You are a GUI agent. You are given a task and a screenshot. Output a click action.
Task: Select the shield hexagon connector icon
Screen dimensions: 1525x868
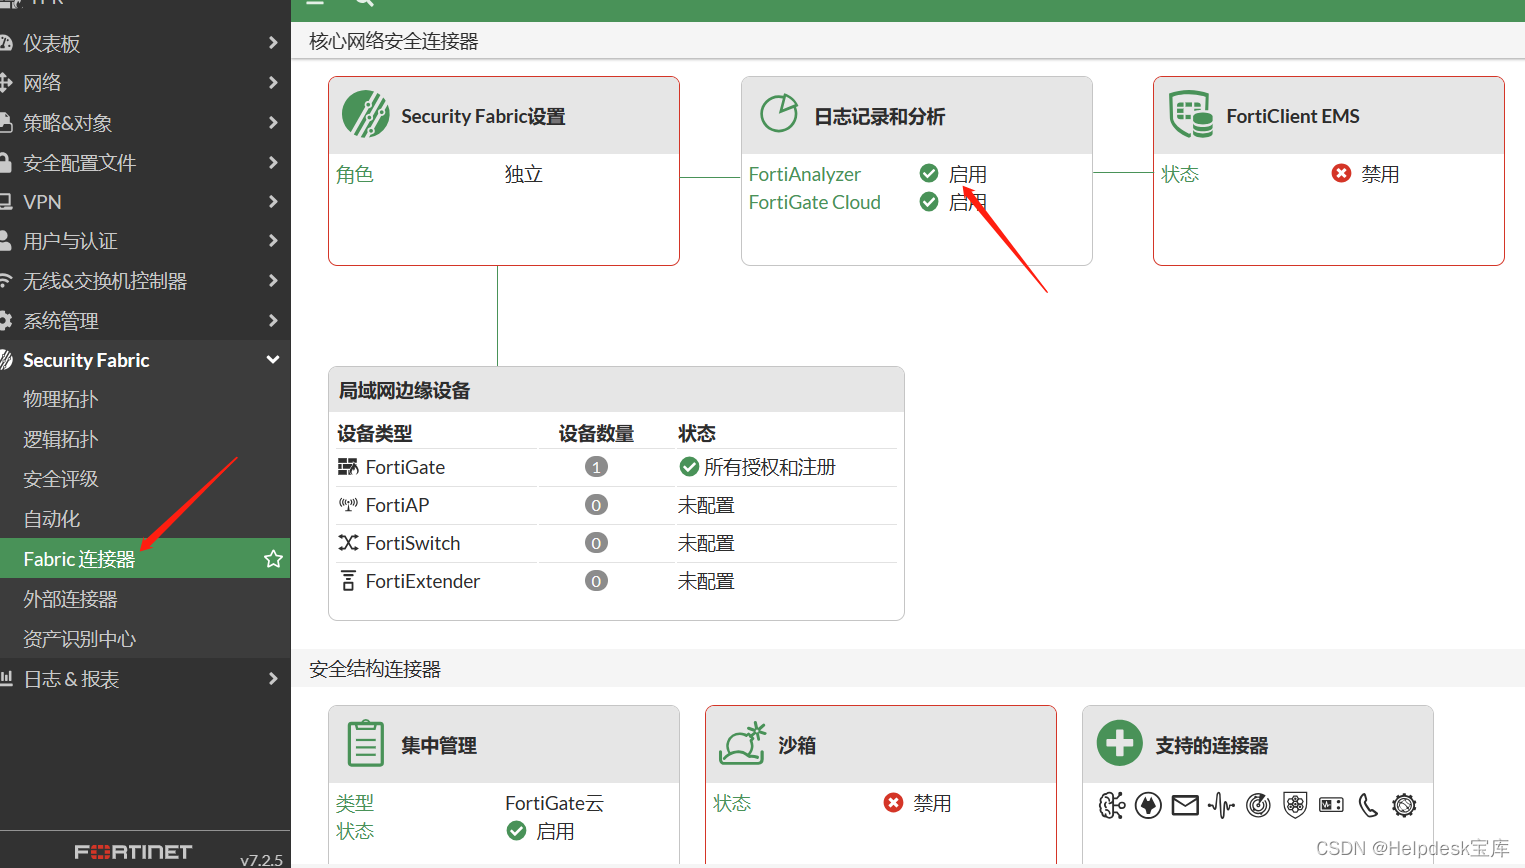pyautogui.click(x=1295, y=805)
